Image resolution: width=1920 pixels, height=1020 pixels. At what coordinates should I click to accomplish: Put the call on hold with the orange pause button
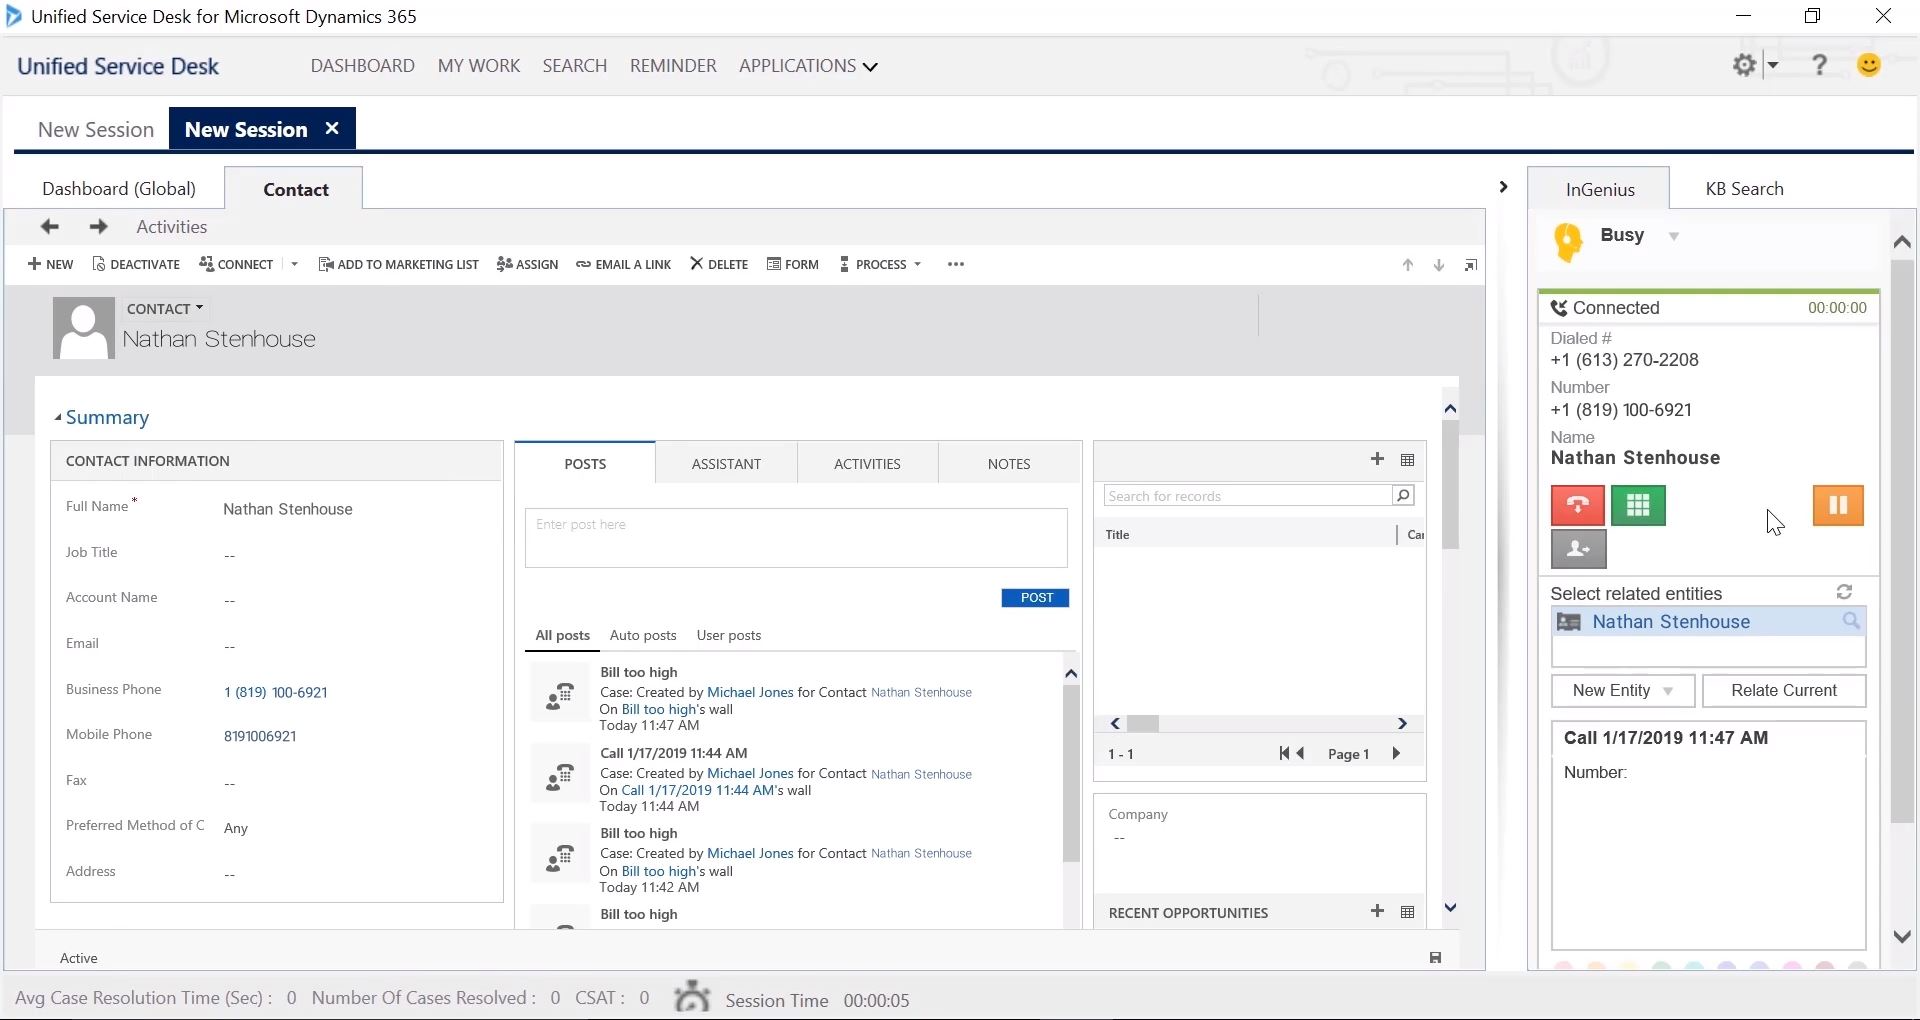tap(1838, 505)
